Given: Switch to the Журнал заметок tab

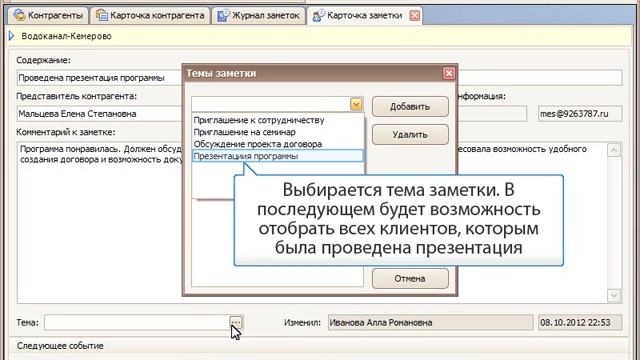Looking at the screenshot, I should pos(258,16).
